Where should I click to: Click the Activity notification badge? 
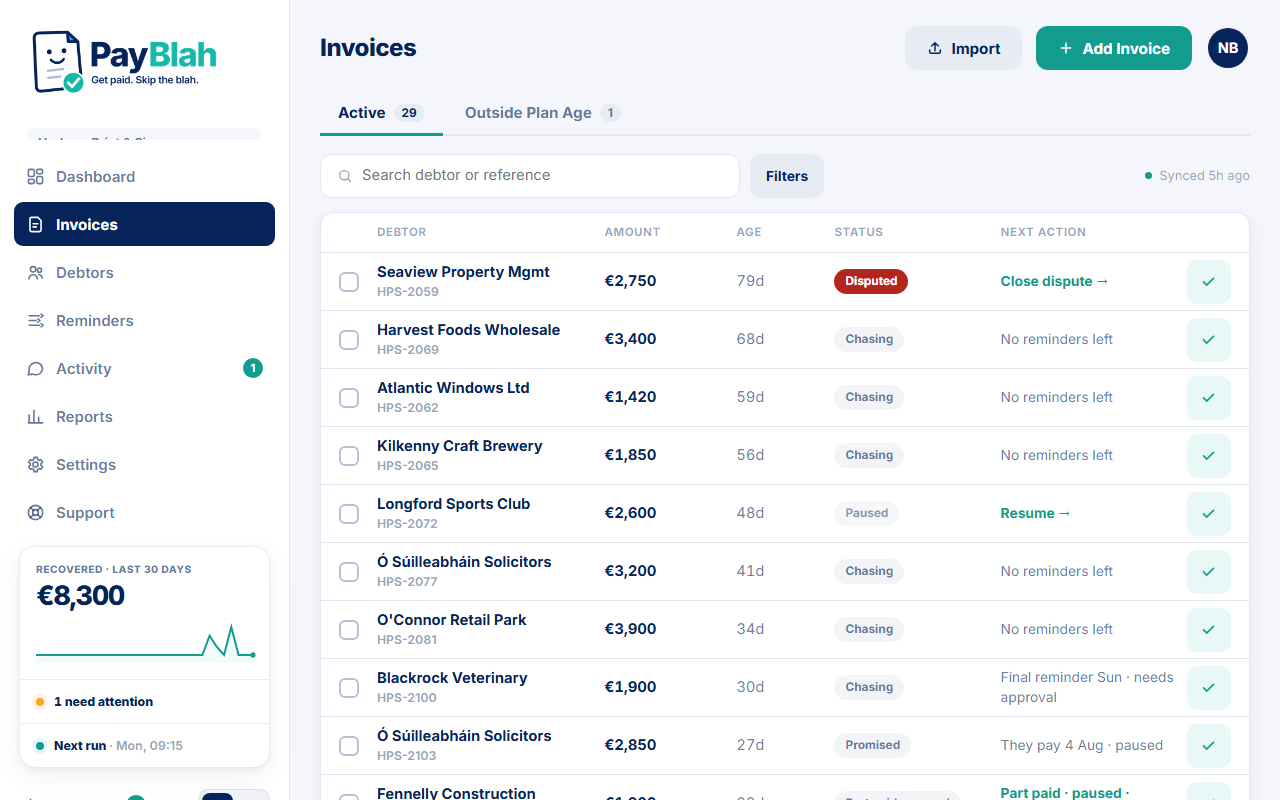click(253, 368)
